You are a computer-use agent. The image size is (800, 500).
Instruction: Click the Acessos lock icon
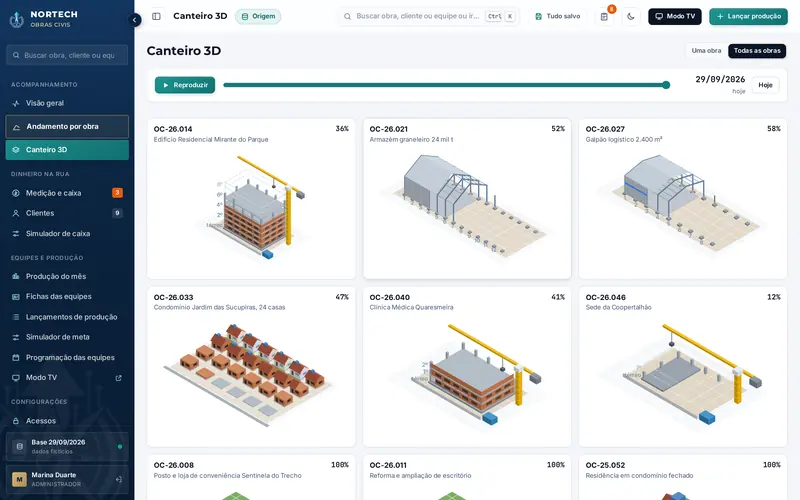[16, 421]
